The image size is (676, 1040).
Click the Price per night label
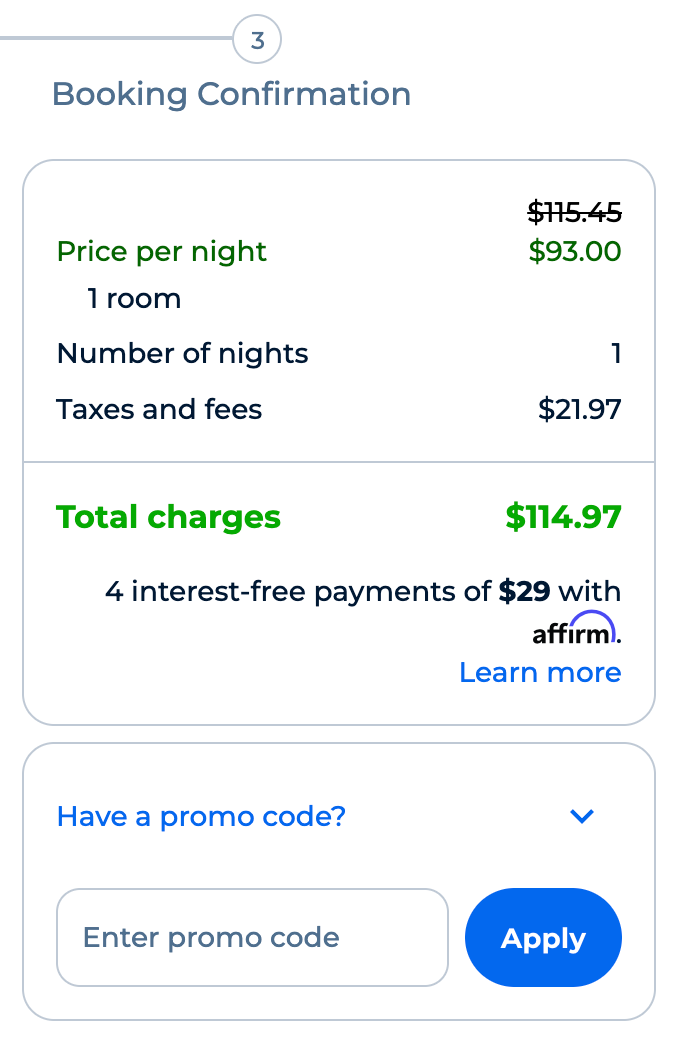tap(161, 251)
